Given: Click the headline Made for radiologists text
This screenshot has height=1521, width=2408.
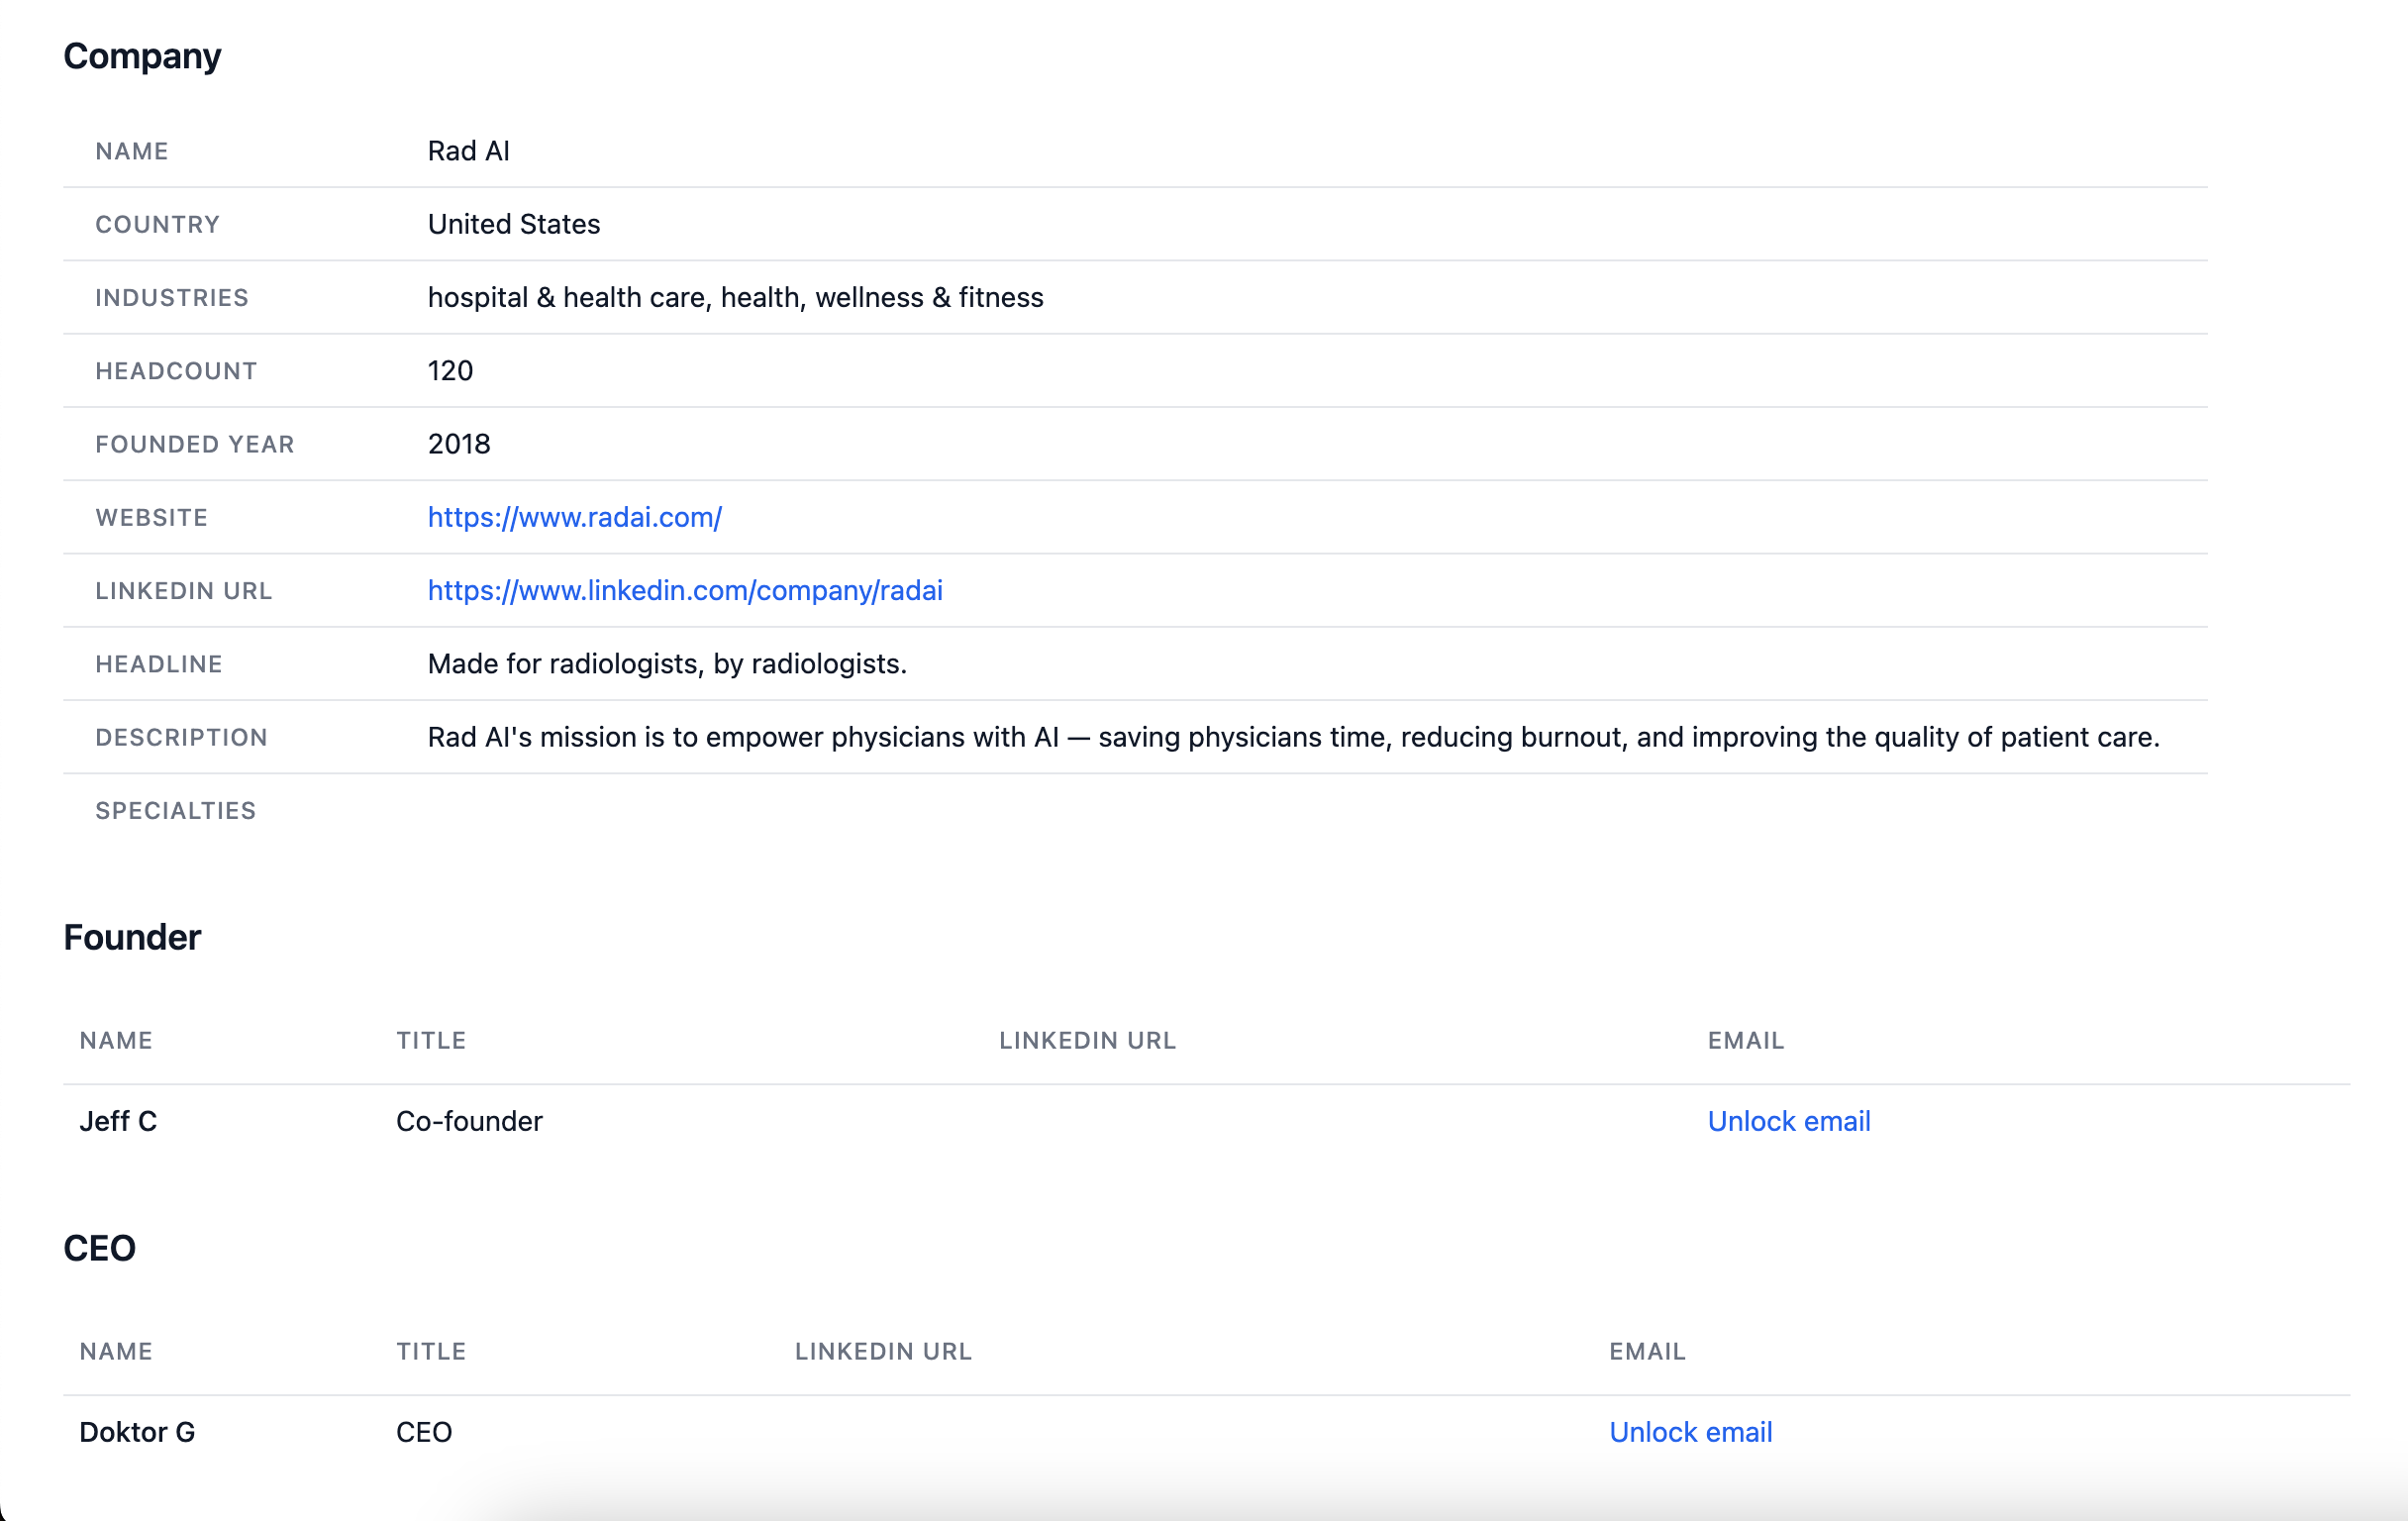Looking at the screenshot, I should (667, 664).
